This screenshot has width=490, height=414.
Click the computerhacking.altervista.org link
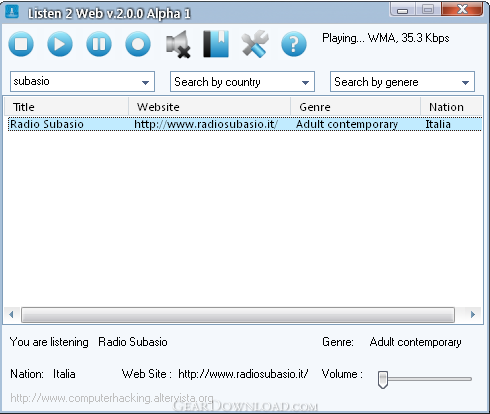click(x=112, y=398)
